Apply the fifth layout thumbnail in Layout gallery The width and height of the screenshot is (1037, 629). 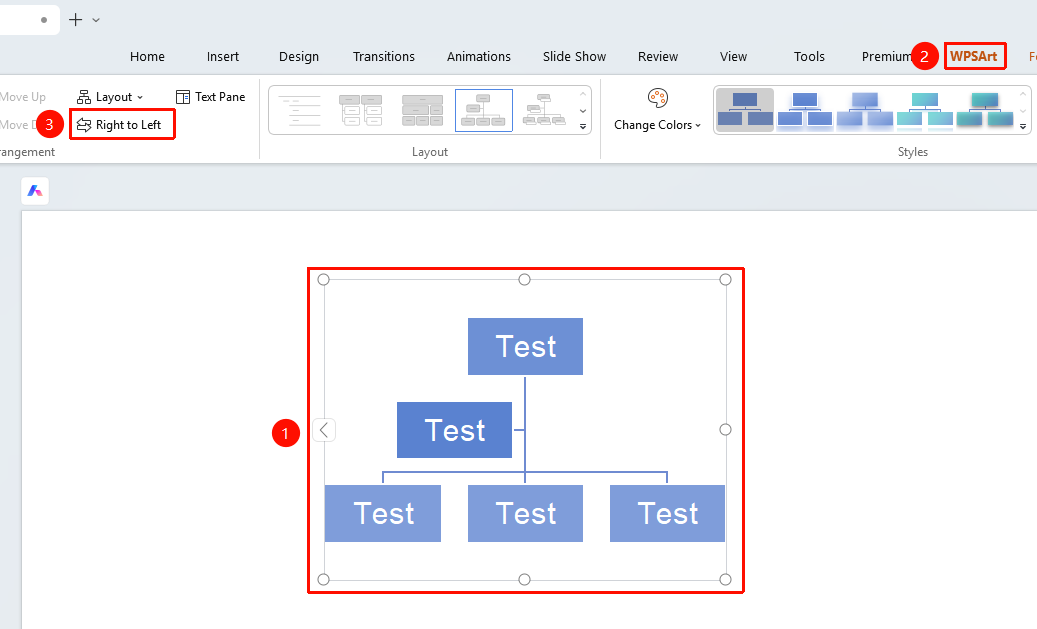544,110
